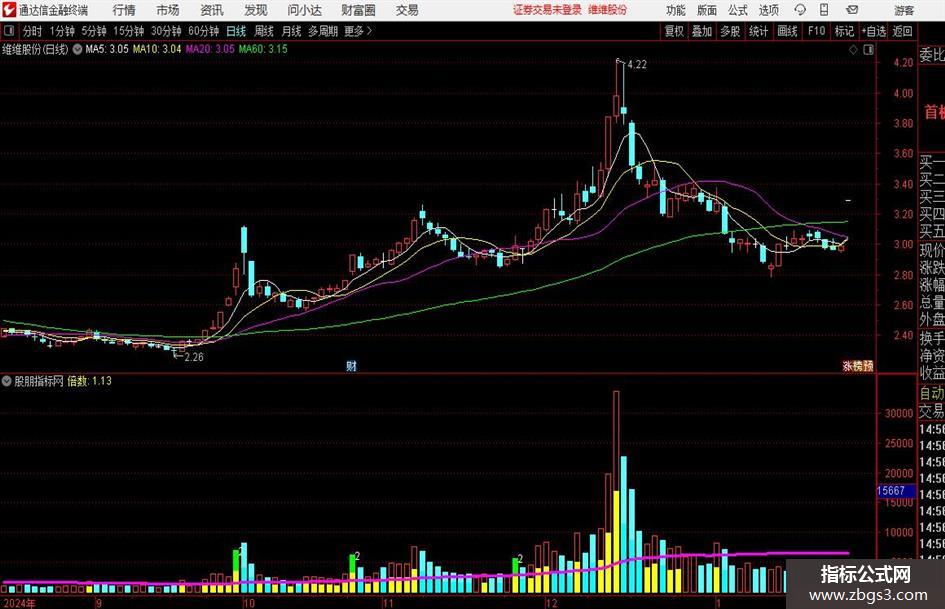Screen dimensions: 945x609
Task: Click the 倍数: 1.13 indicator value
Action: 89,381
